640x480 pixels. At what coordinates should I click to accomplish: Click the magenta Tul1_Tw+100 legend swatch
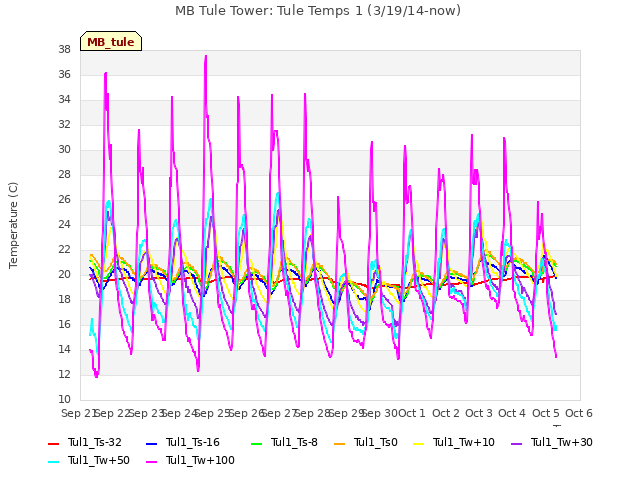pos(151,461)
